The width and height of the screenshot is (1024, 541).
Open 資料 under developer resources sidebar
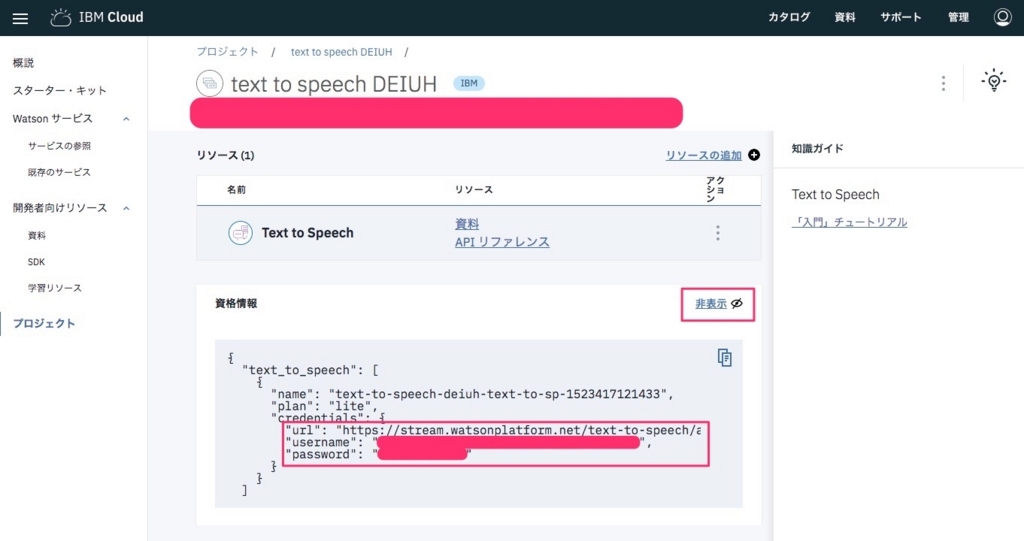point(37,235)
